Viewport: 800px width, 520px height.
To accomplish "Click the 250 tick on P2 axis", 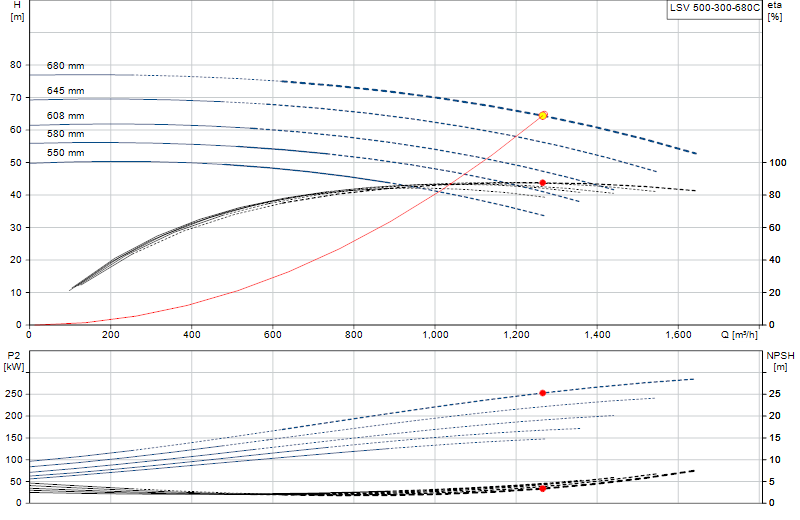I will (x=14, y=394).
